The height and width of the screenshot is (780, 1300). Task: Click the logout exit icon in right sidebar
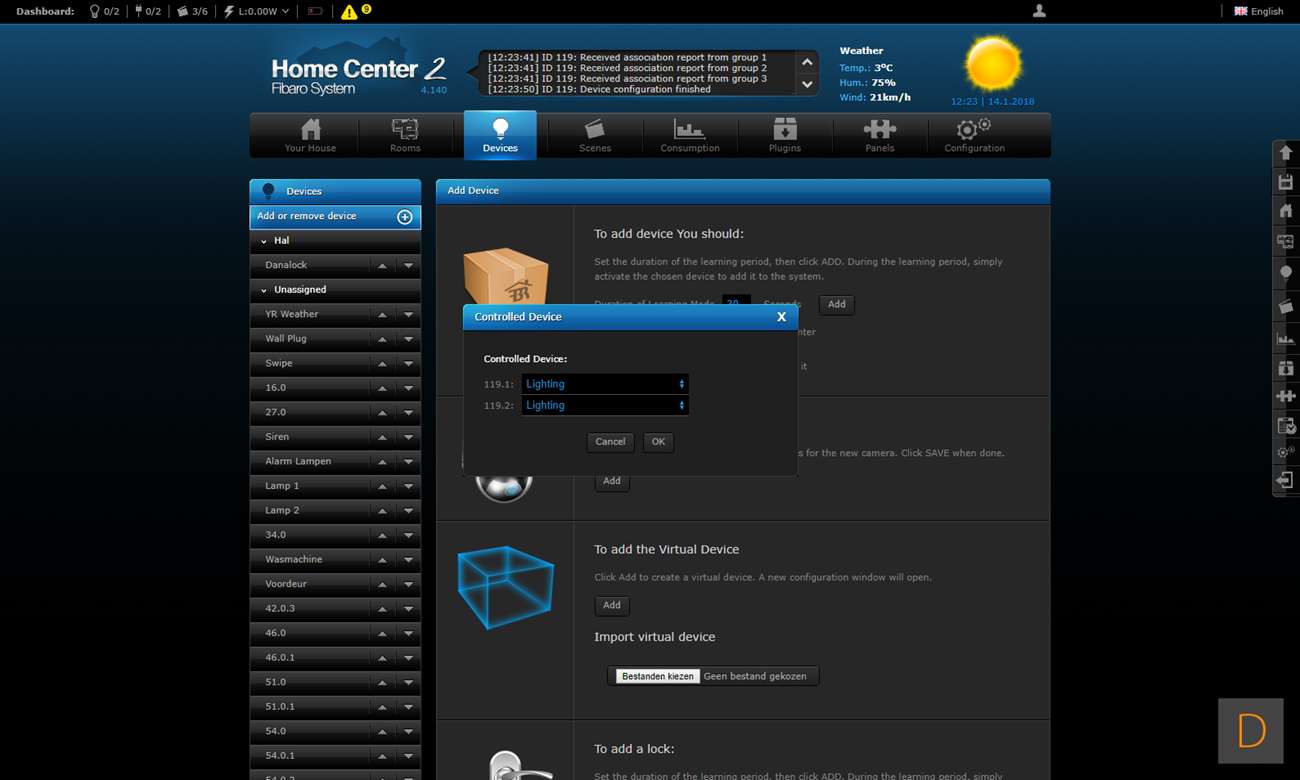point(1286,481)
